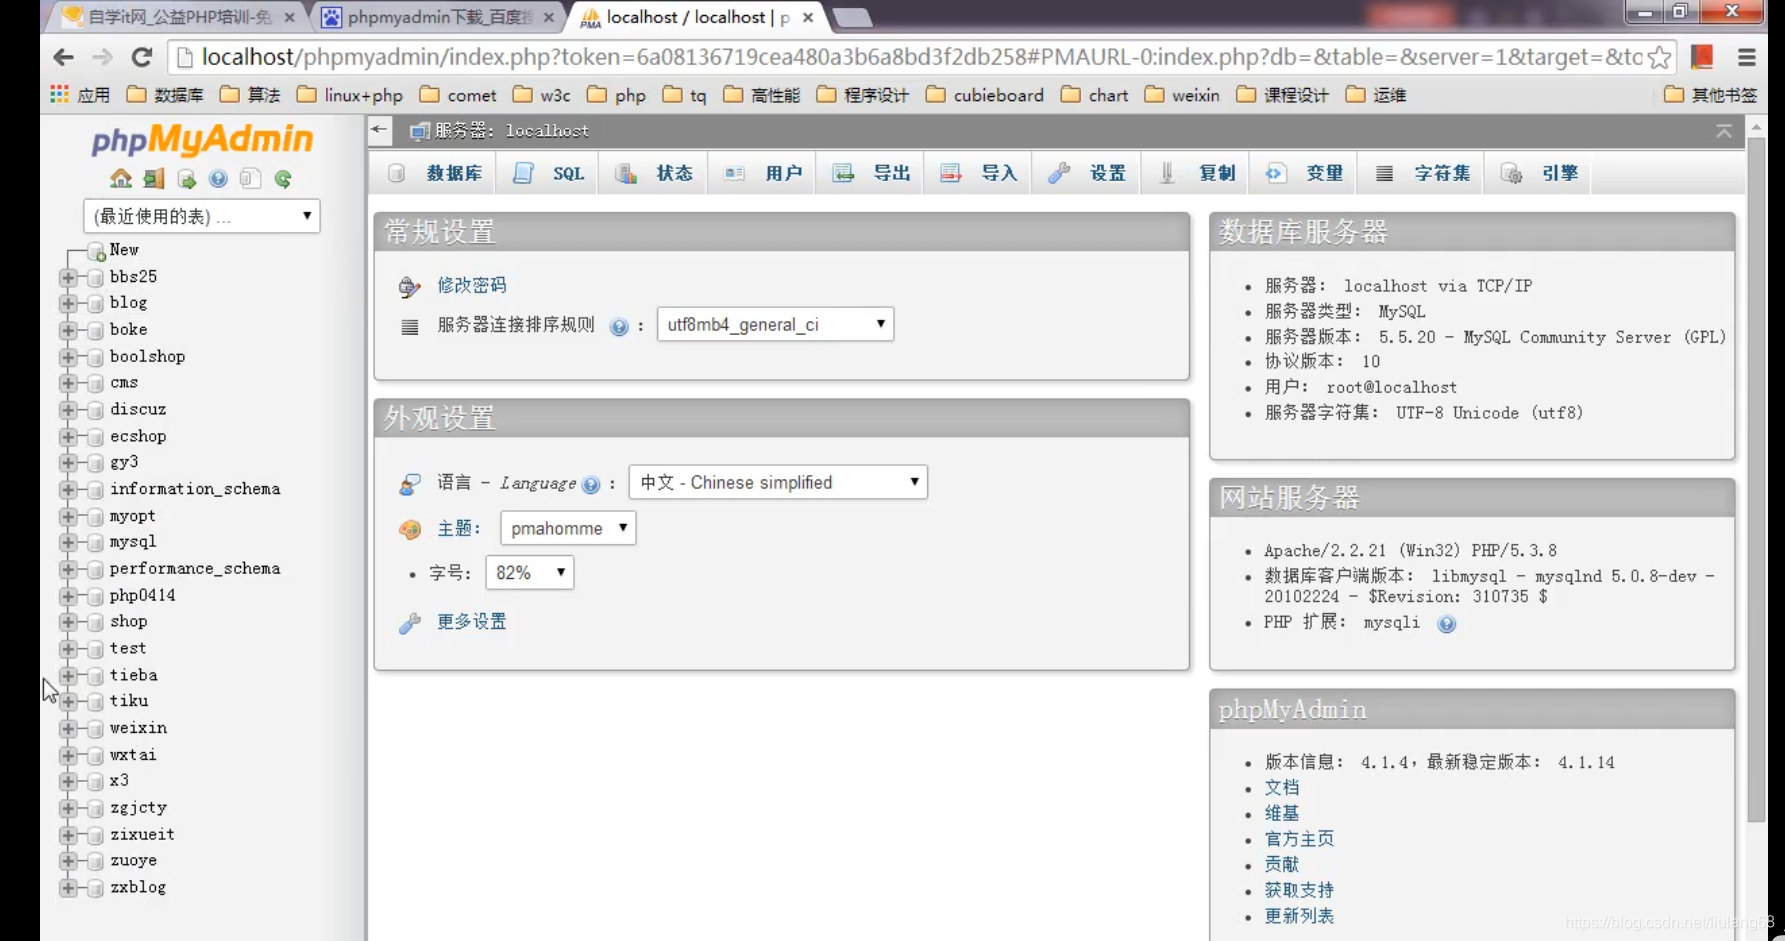Viewport: 1785px width, 941px height.
Task: Open the 更新列表 link
Action: [1299, 916]
